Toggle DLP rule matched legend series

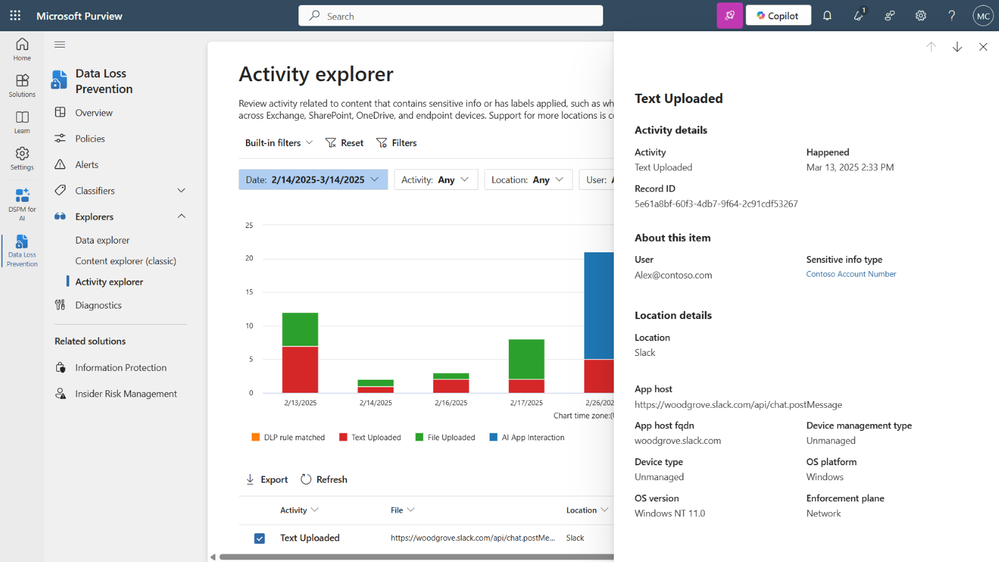(x=288, y=437)
